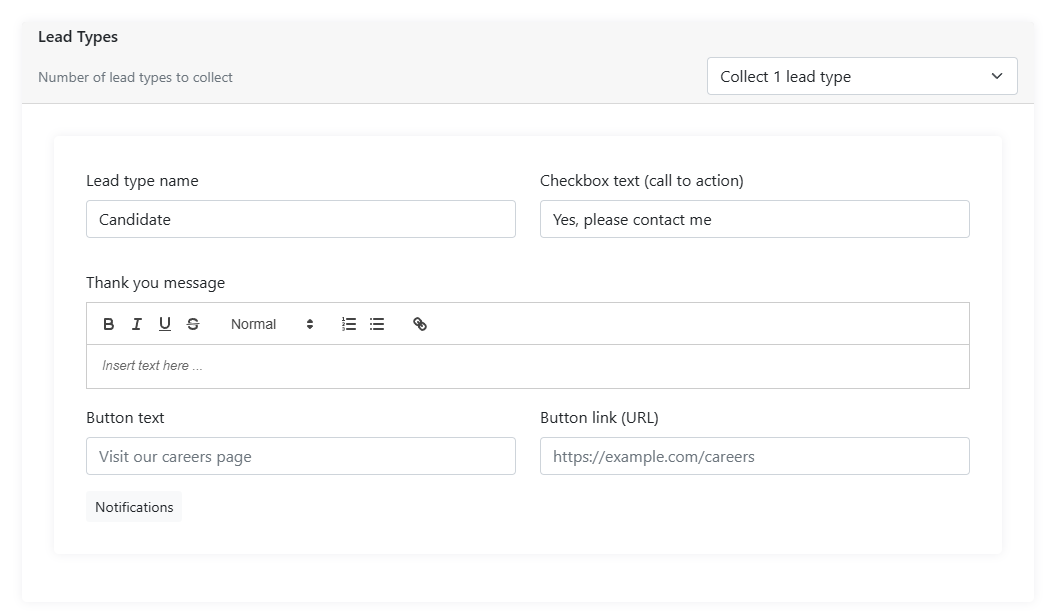The image size is (1046, 616).
Task: Insert a bulleted list
Action: [x=377, y=324]
